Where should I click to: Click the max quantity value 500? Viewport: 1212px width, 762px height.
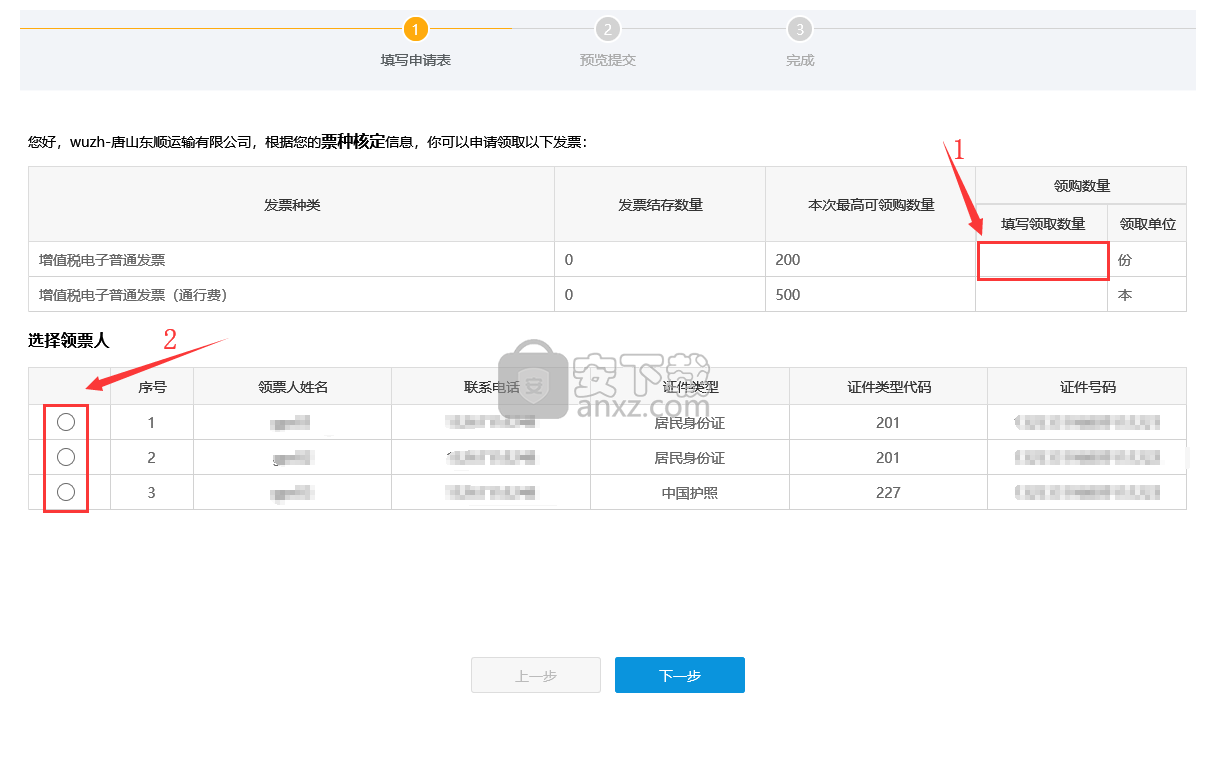click(x=788, y=295)
